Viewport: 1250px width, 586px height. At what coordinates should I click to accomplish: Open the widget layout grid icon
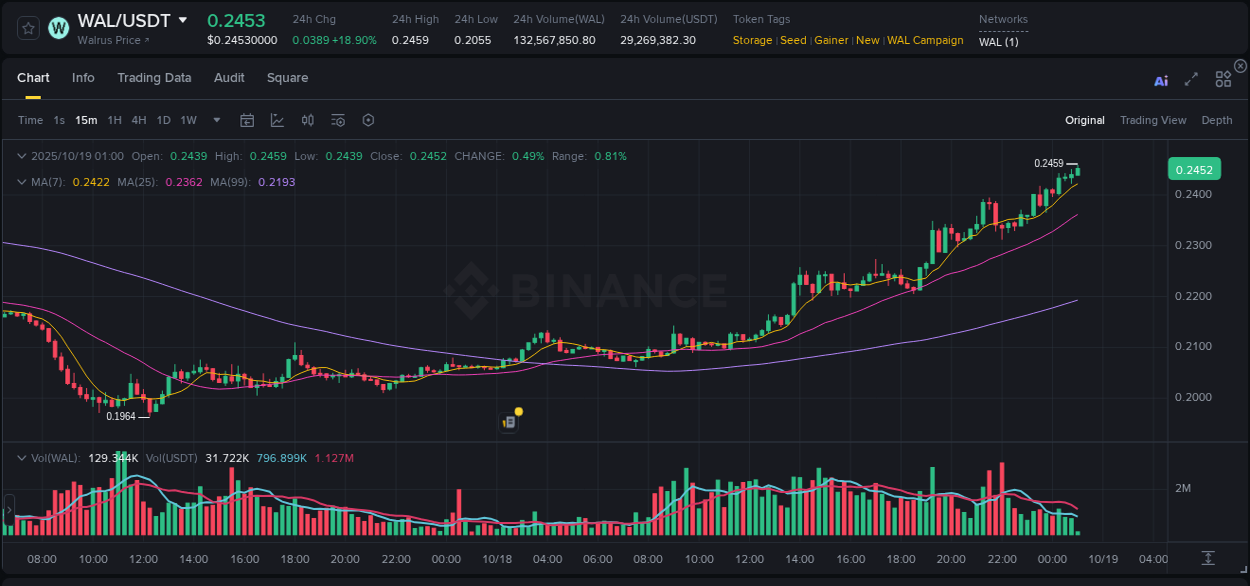[x=1223, y=78]
